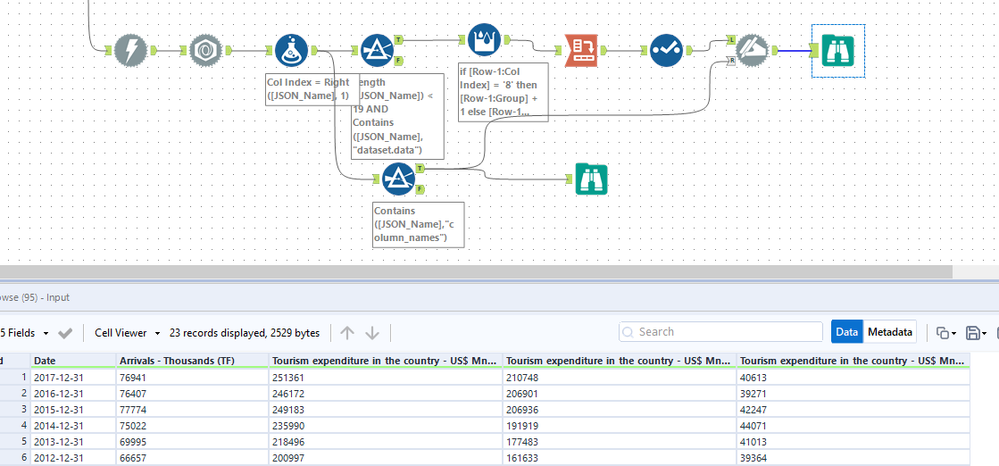
Task: Select the Formula tool with flask icon
Action: pyautogui.click(x=291, y=50)
